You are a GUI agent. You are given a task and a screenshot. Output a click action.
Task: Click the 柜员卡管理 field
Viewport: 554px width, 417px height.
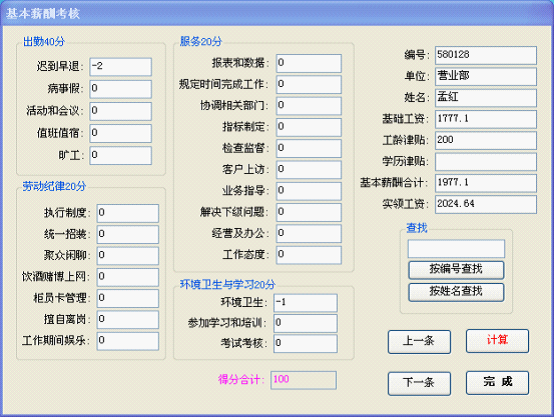click(128, 298)
